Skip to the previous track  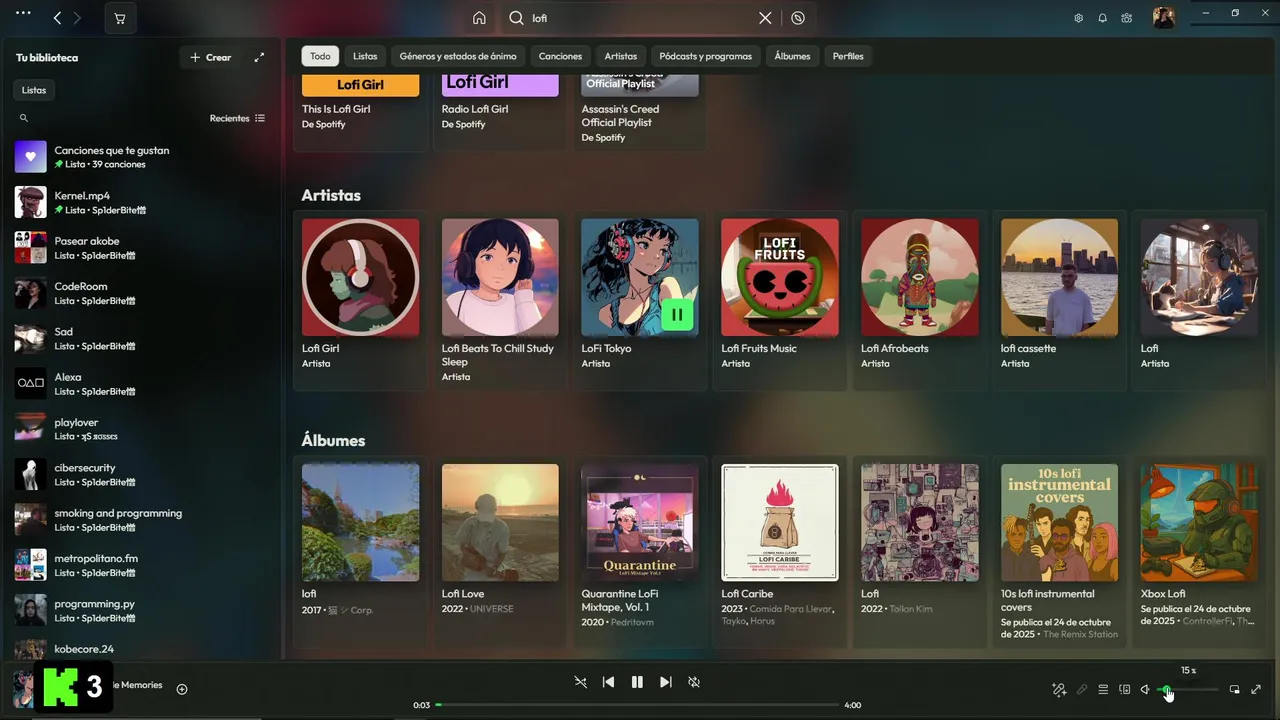(x=608, y=682)
